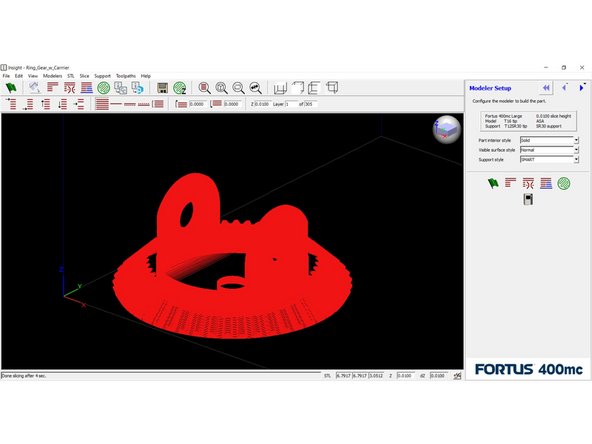Open the Support menu
The image size is (592, 444).
[102, 76]
